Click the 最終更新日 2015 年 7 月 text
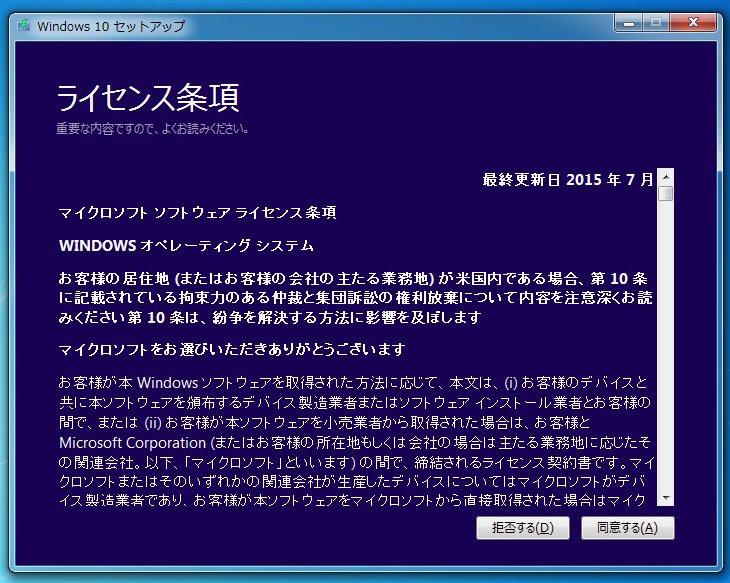 point(568,179)
